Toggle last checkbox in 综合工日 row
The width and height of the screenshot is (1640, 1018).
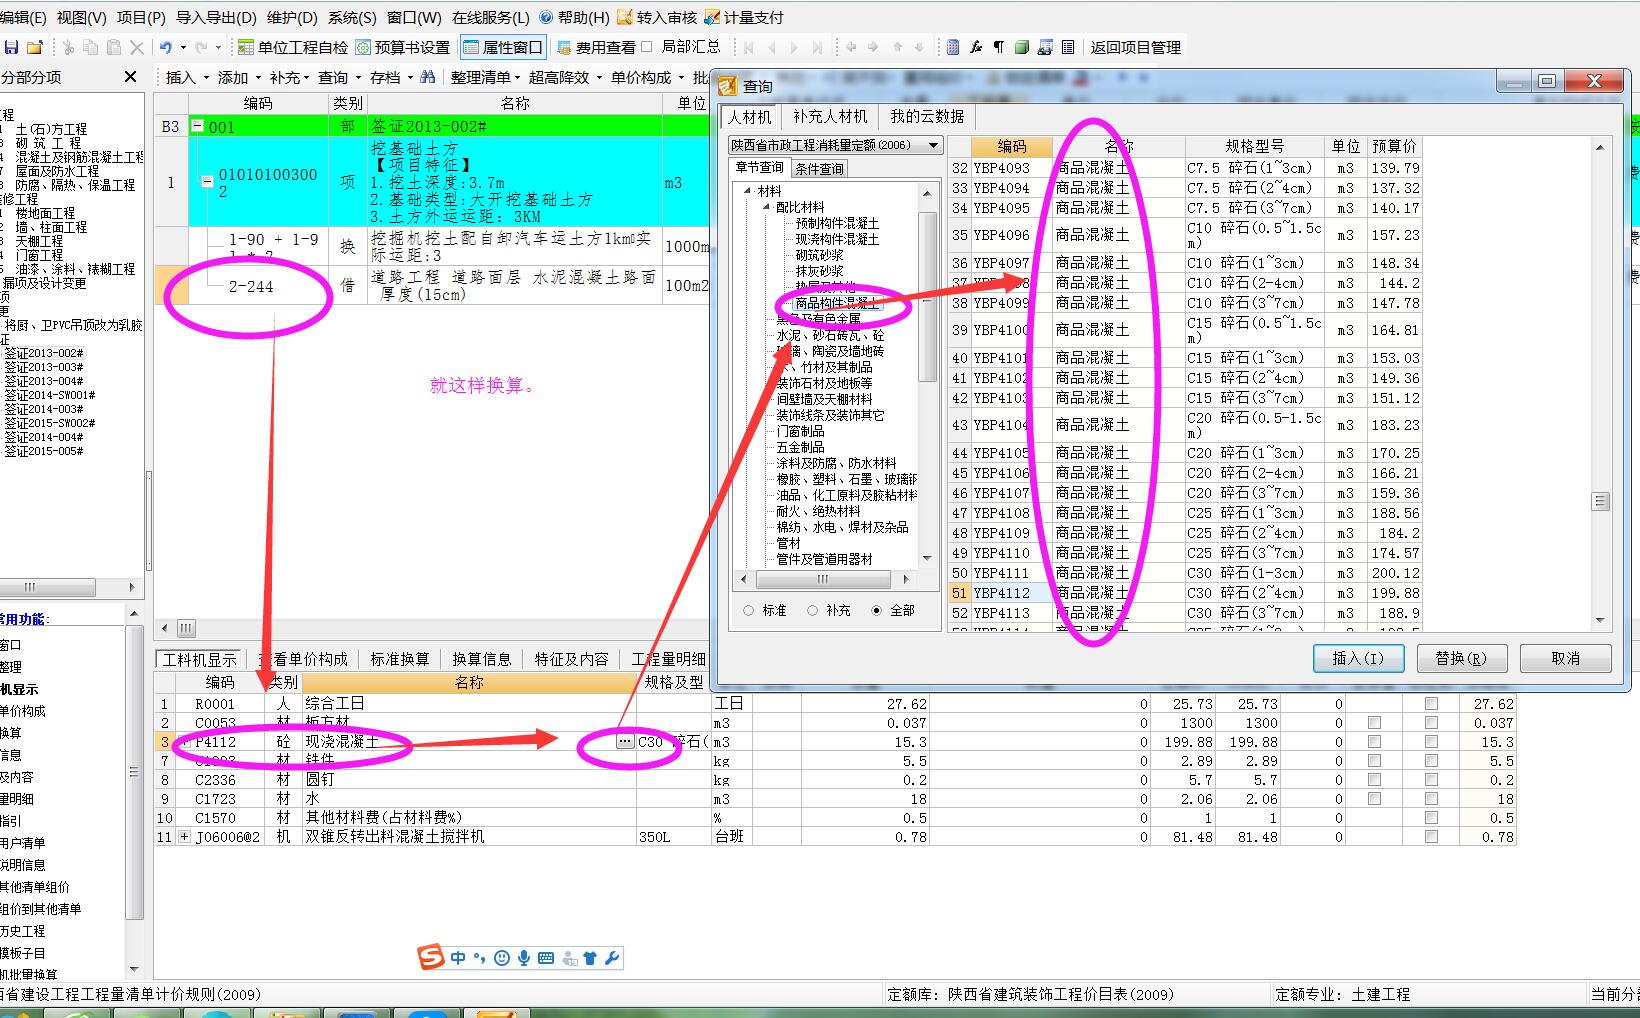point(1431,704)
